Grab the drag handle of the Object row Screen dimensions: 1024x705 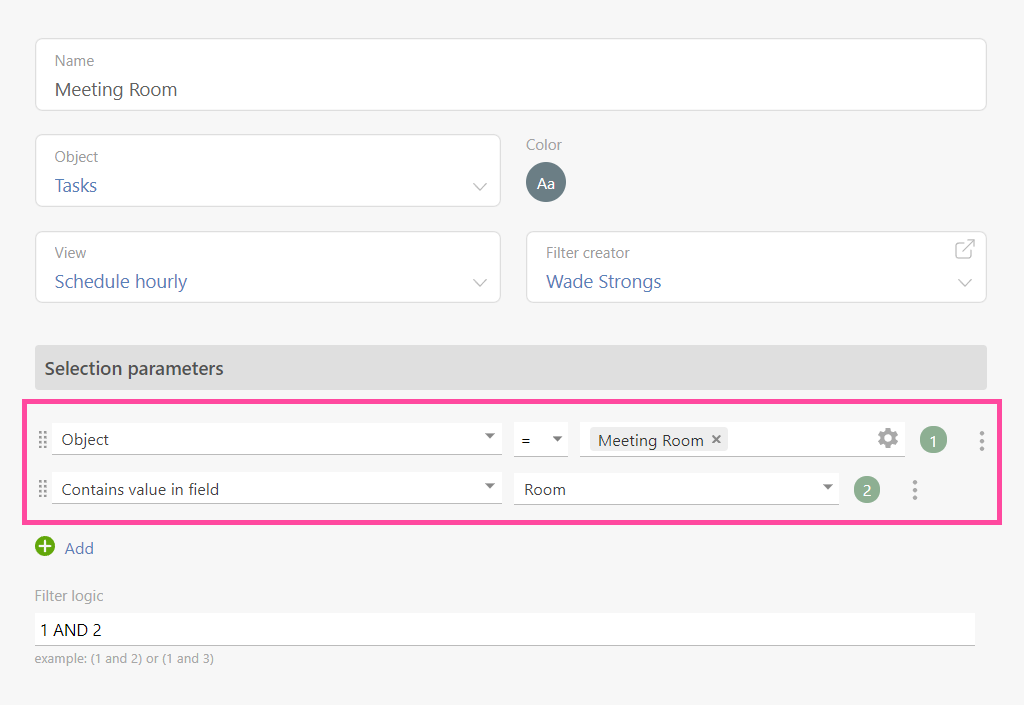(x=42, y=439)
